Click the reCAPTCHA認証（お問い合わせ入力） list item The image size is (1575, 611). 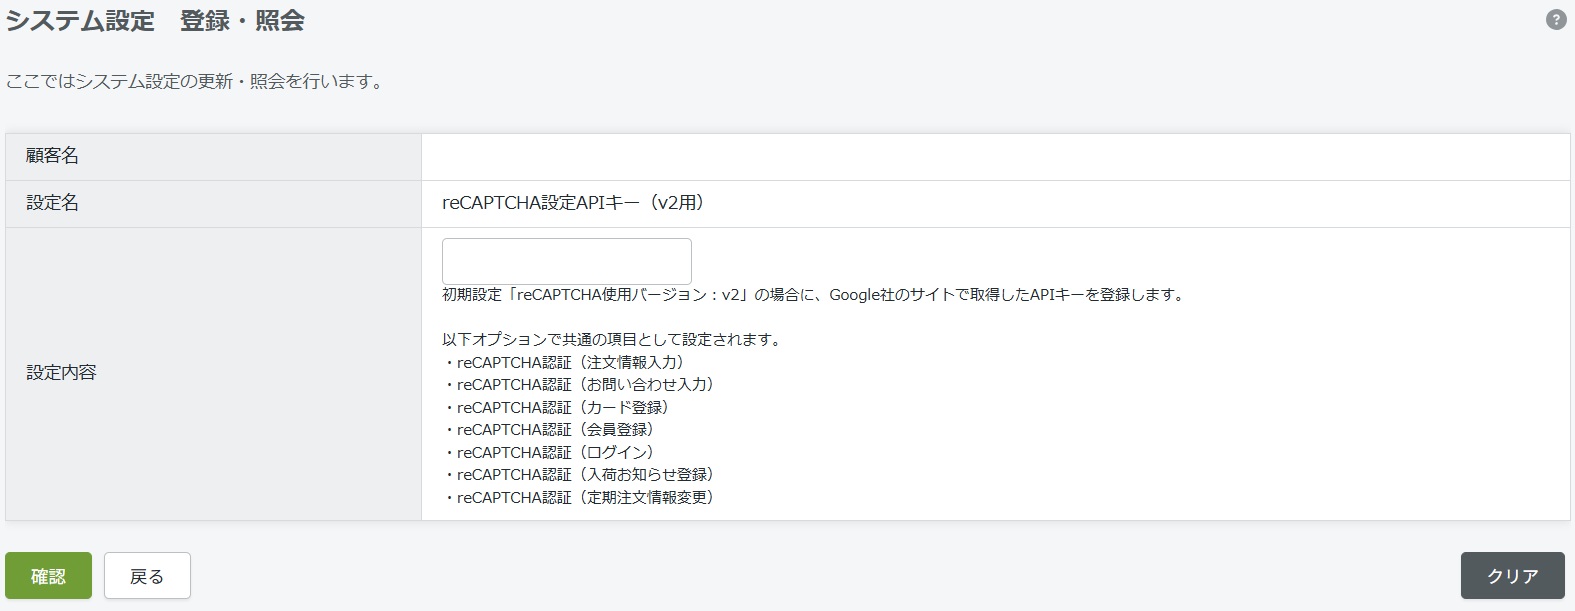580,385
